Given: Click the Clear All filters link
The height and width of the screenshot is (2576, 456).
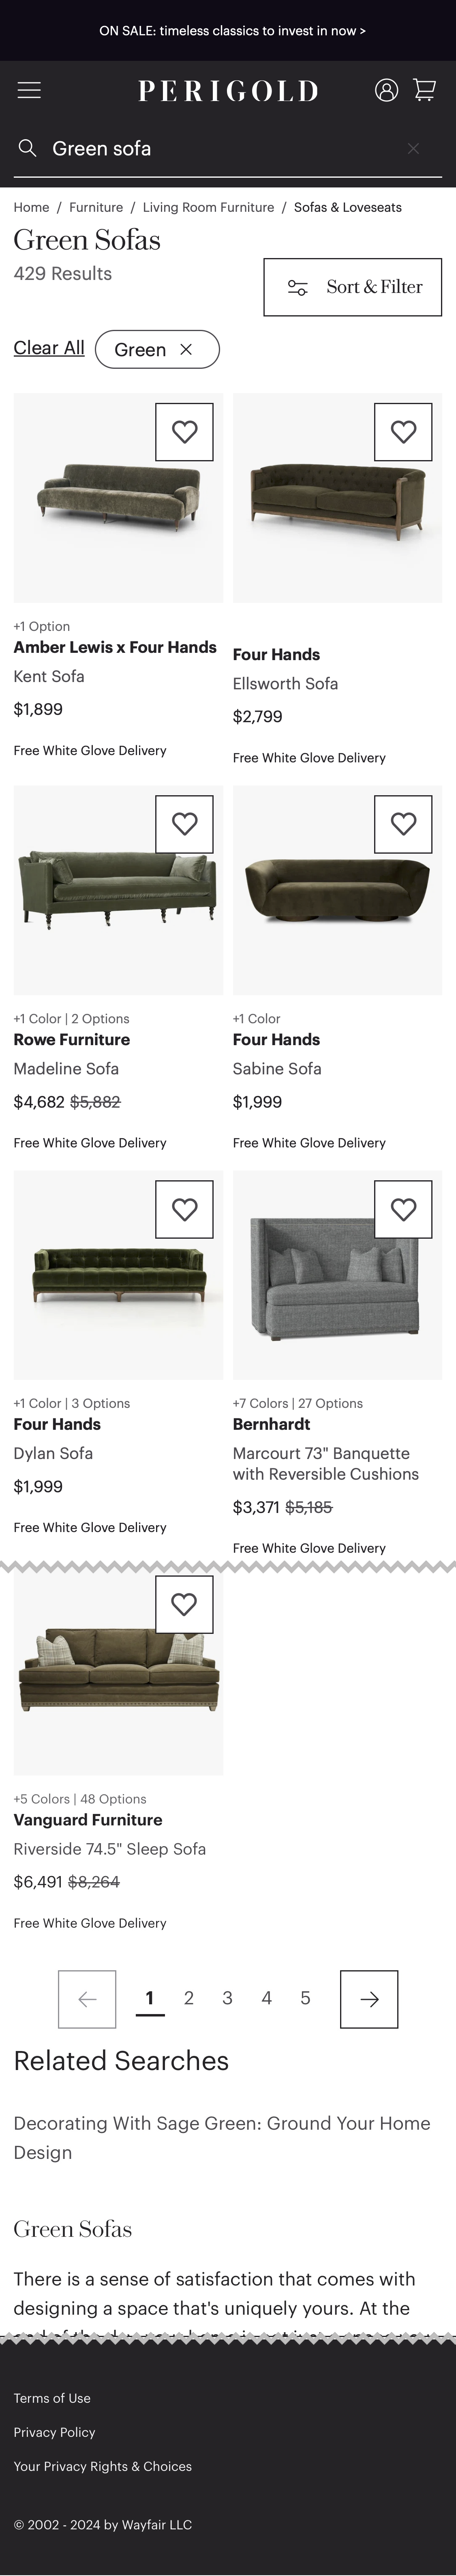Looking at the screenshot, I should pyautogui.click(x=49, y=348).
